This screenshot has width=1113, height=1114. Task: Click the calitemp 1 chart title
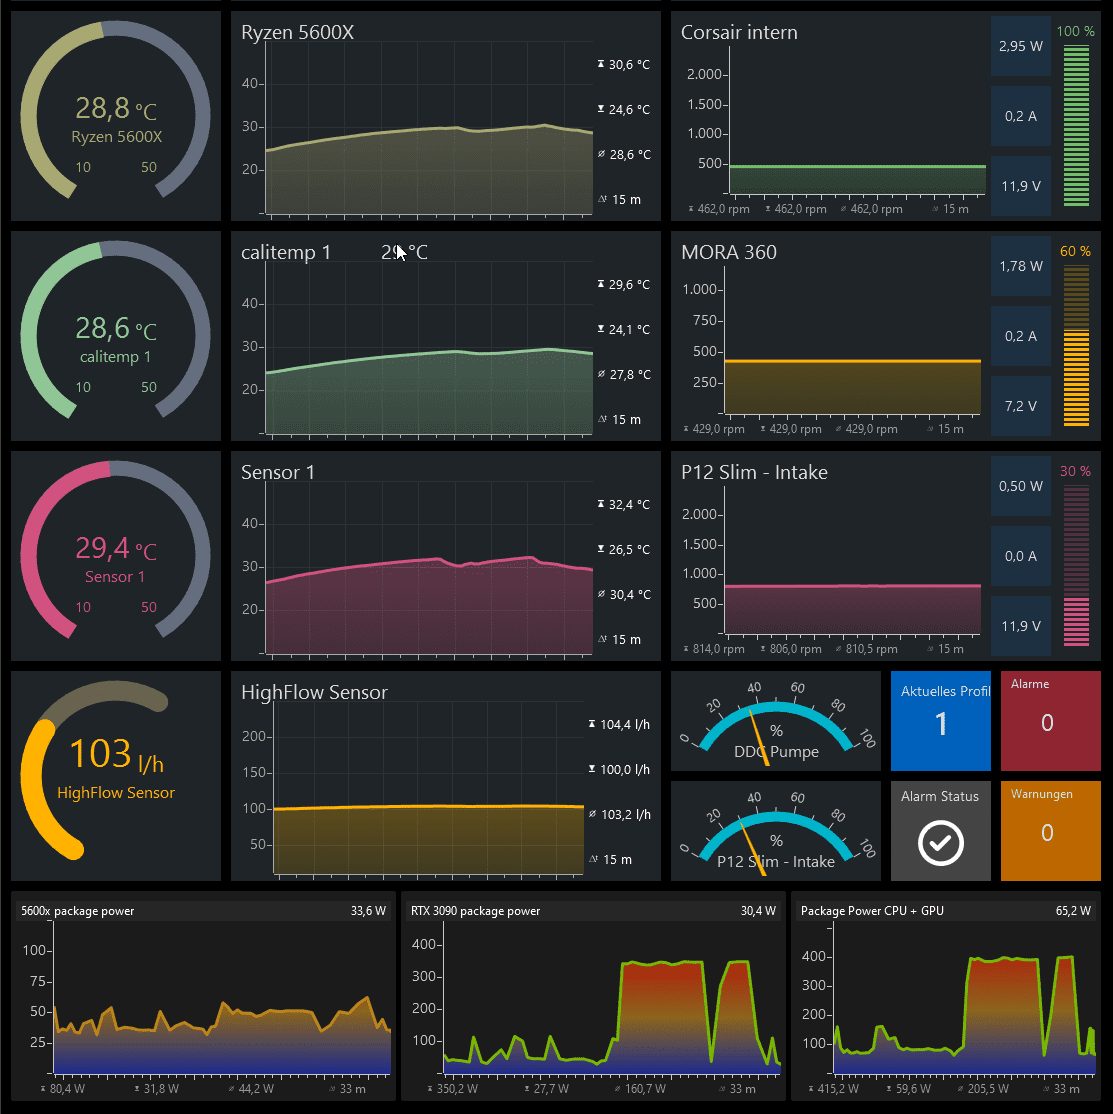click(x=286, y=253)
